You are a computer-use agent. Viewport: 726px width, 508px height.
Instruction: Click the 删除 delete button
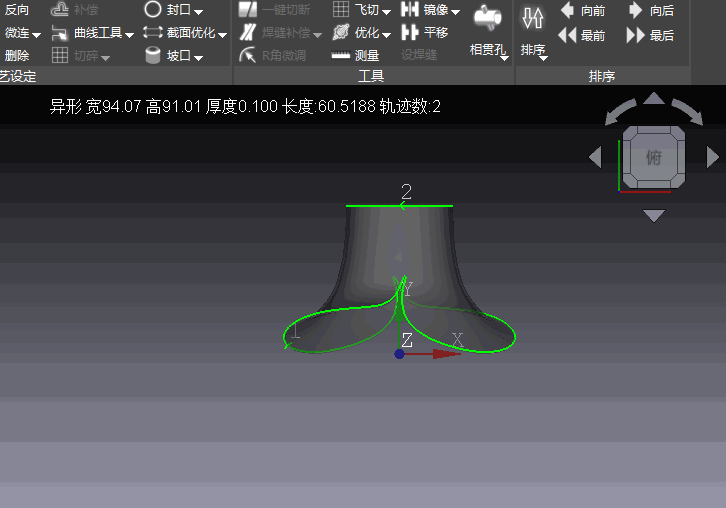tap(17, 56)
